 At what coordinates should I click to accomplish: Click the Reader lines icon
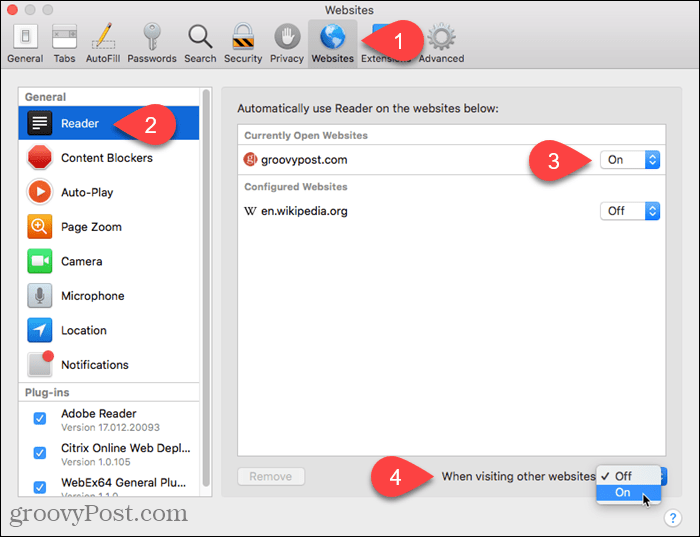point(40,123)
